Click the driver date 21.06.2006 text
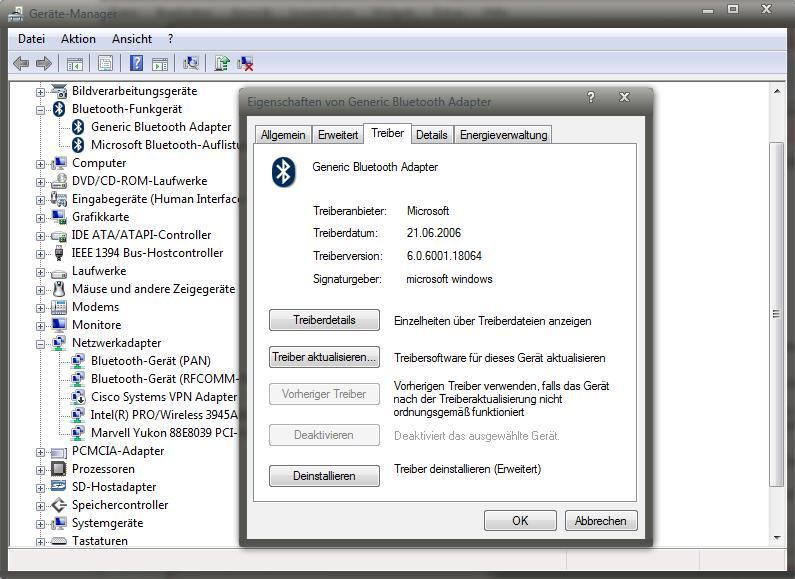This screenshot has width=795, height=579. tap(434, 233)
